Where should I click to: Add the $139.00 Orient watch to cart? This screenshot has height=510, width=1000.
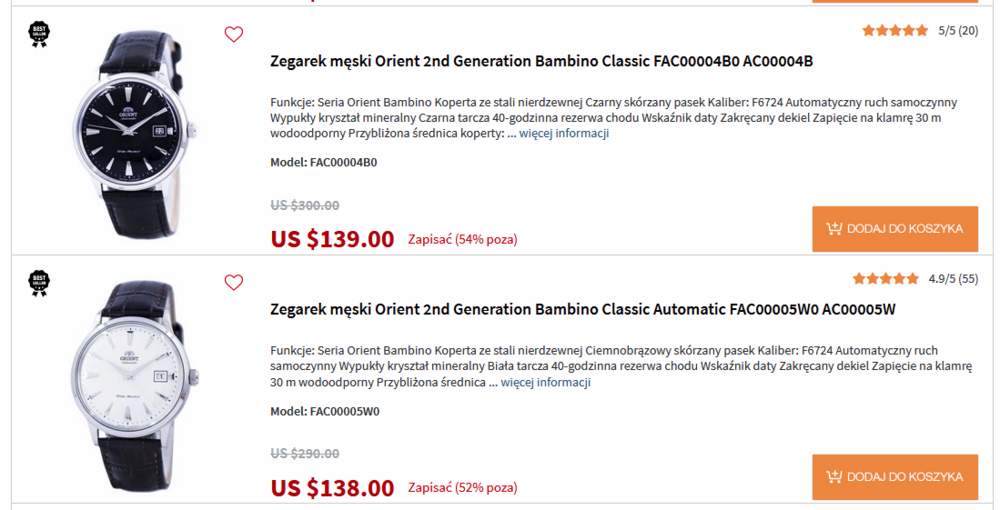point(895,229)
